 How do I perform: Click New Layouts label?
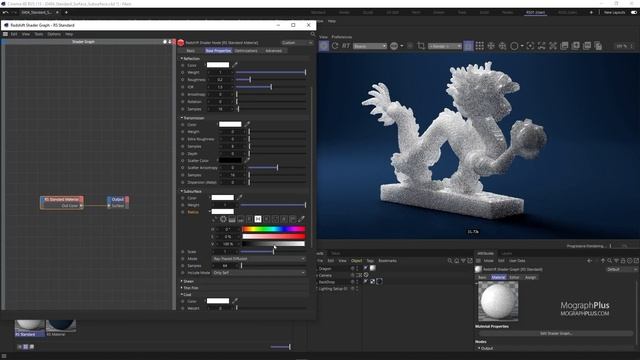pos(614,12)
